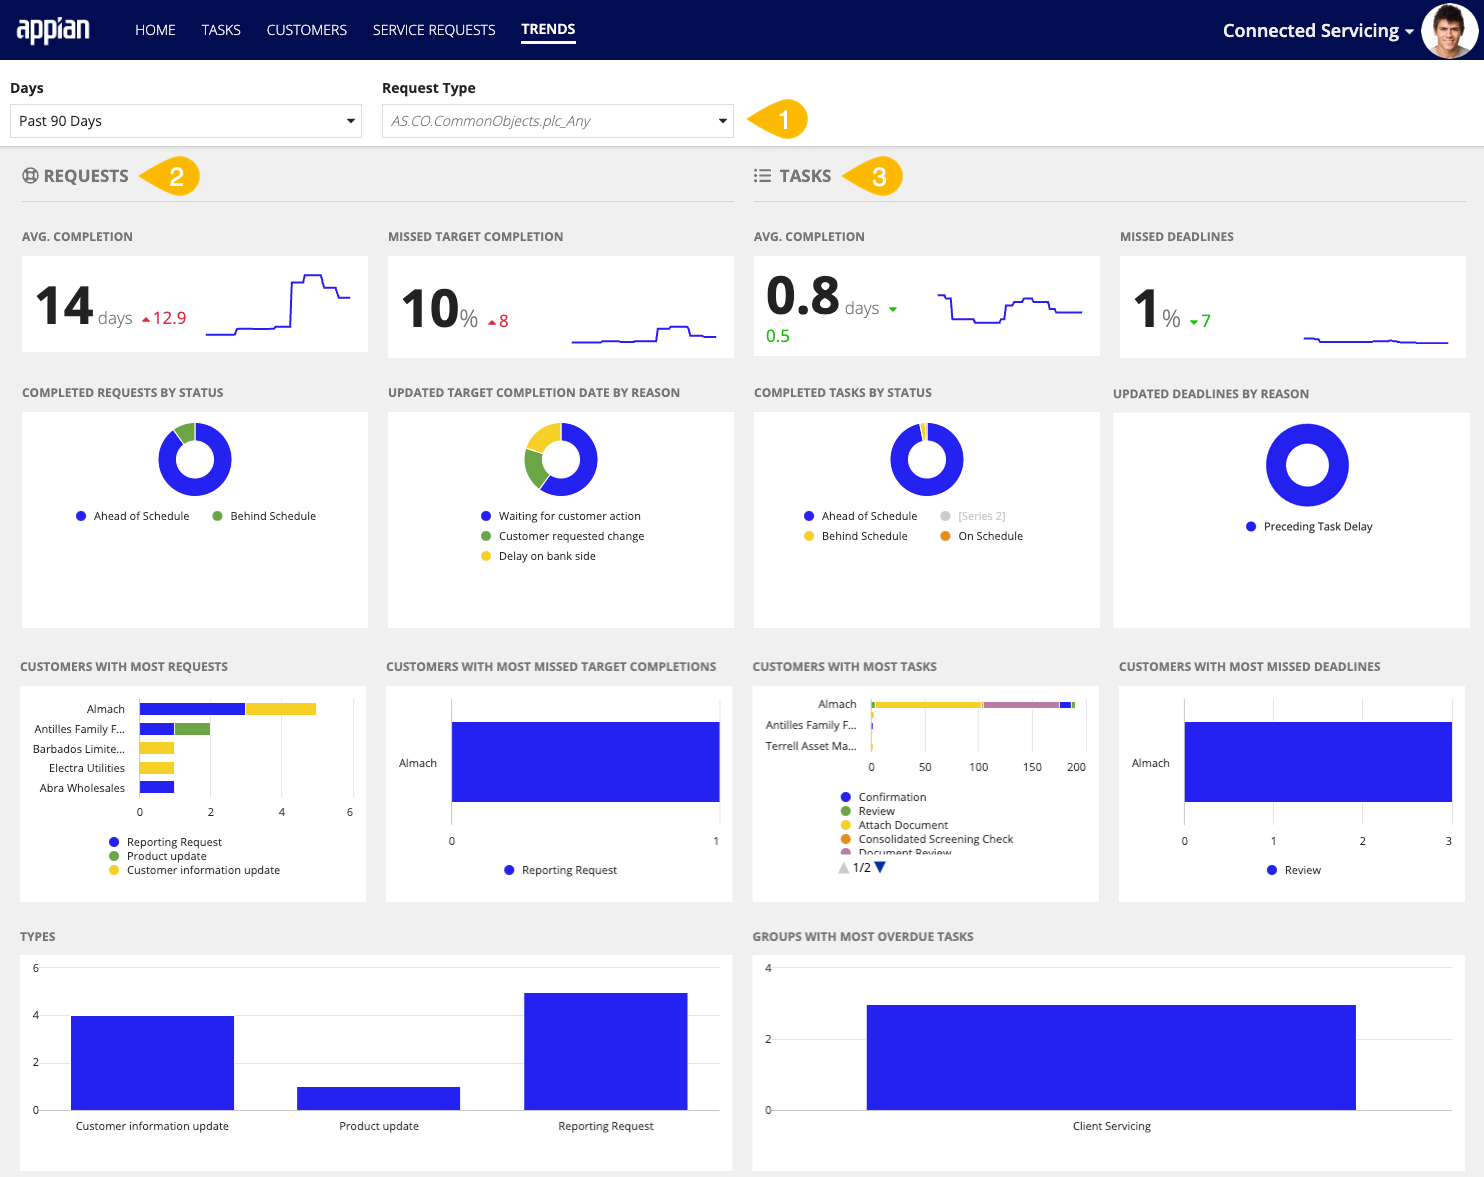Screen dimensions: 1484x1177
Task: Click the requests avg completion sparkline
Action: (x=278, y=304)
